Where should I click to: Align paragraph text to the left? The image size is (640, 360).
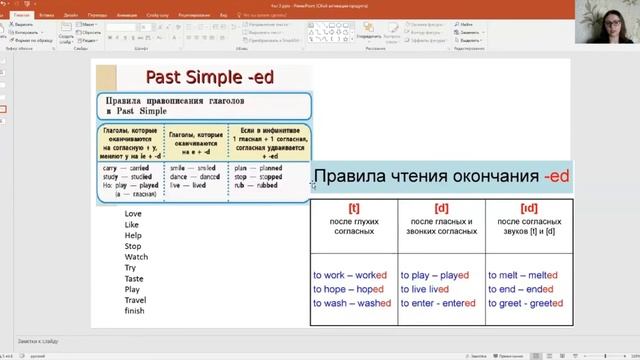[x=189, y=38]
